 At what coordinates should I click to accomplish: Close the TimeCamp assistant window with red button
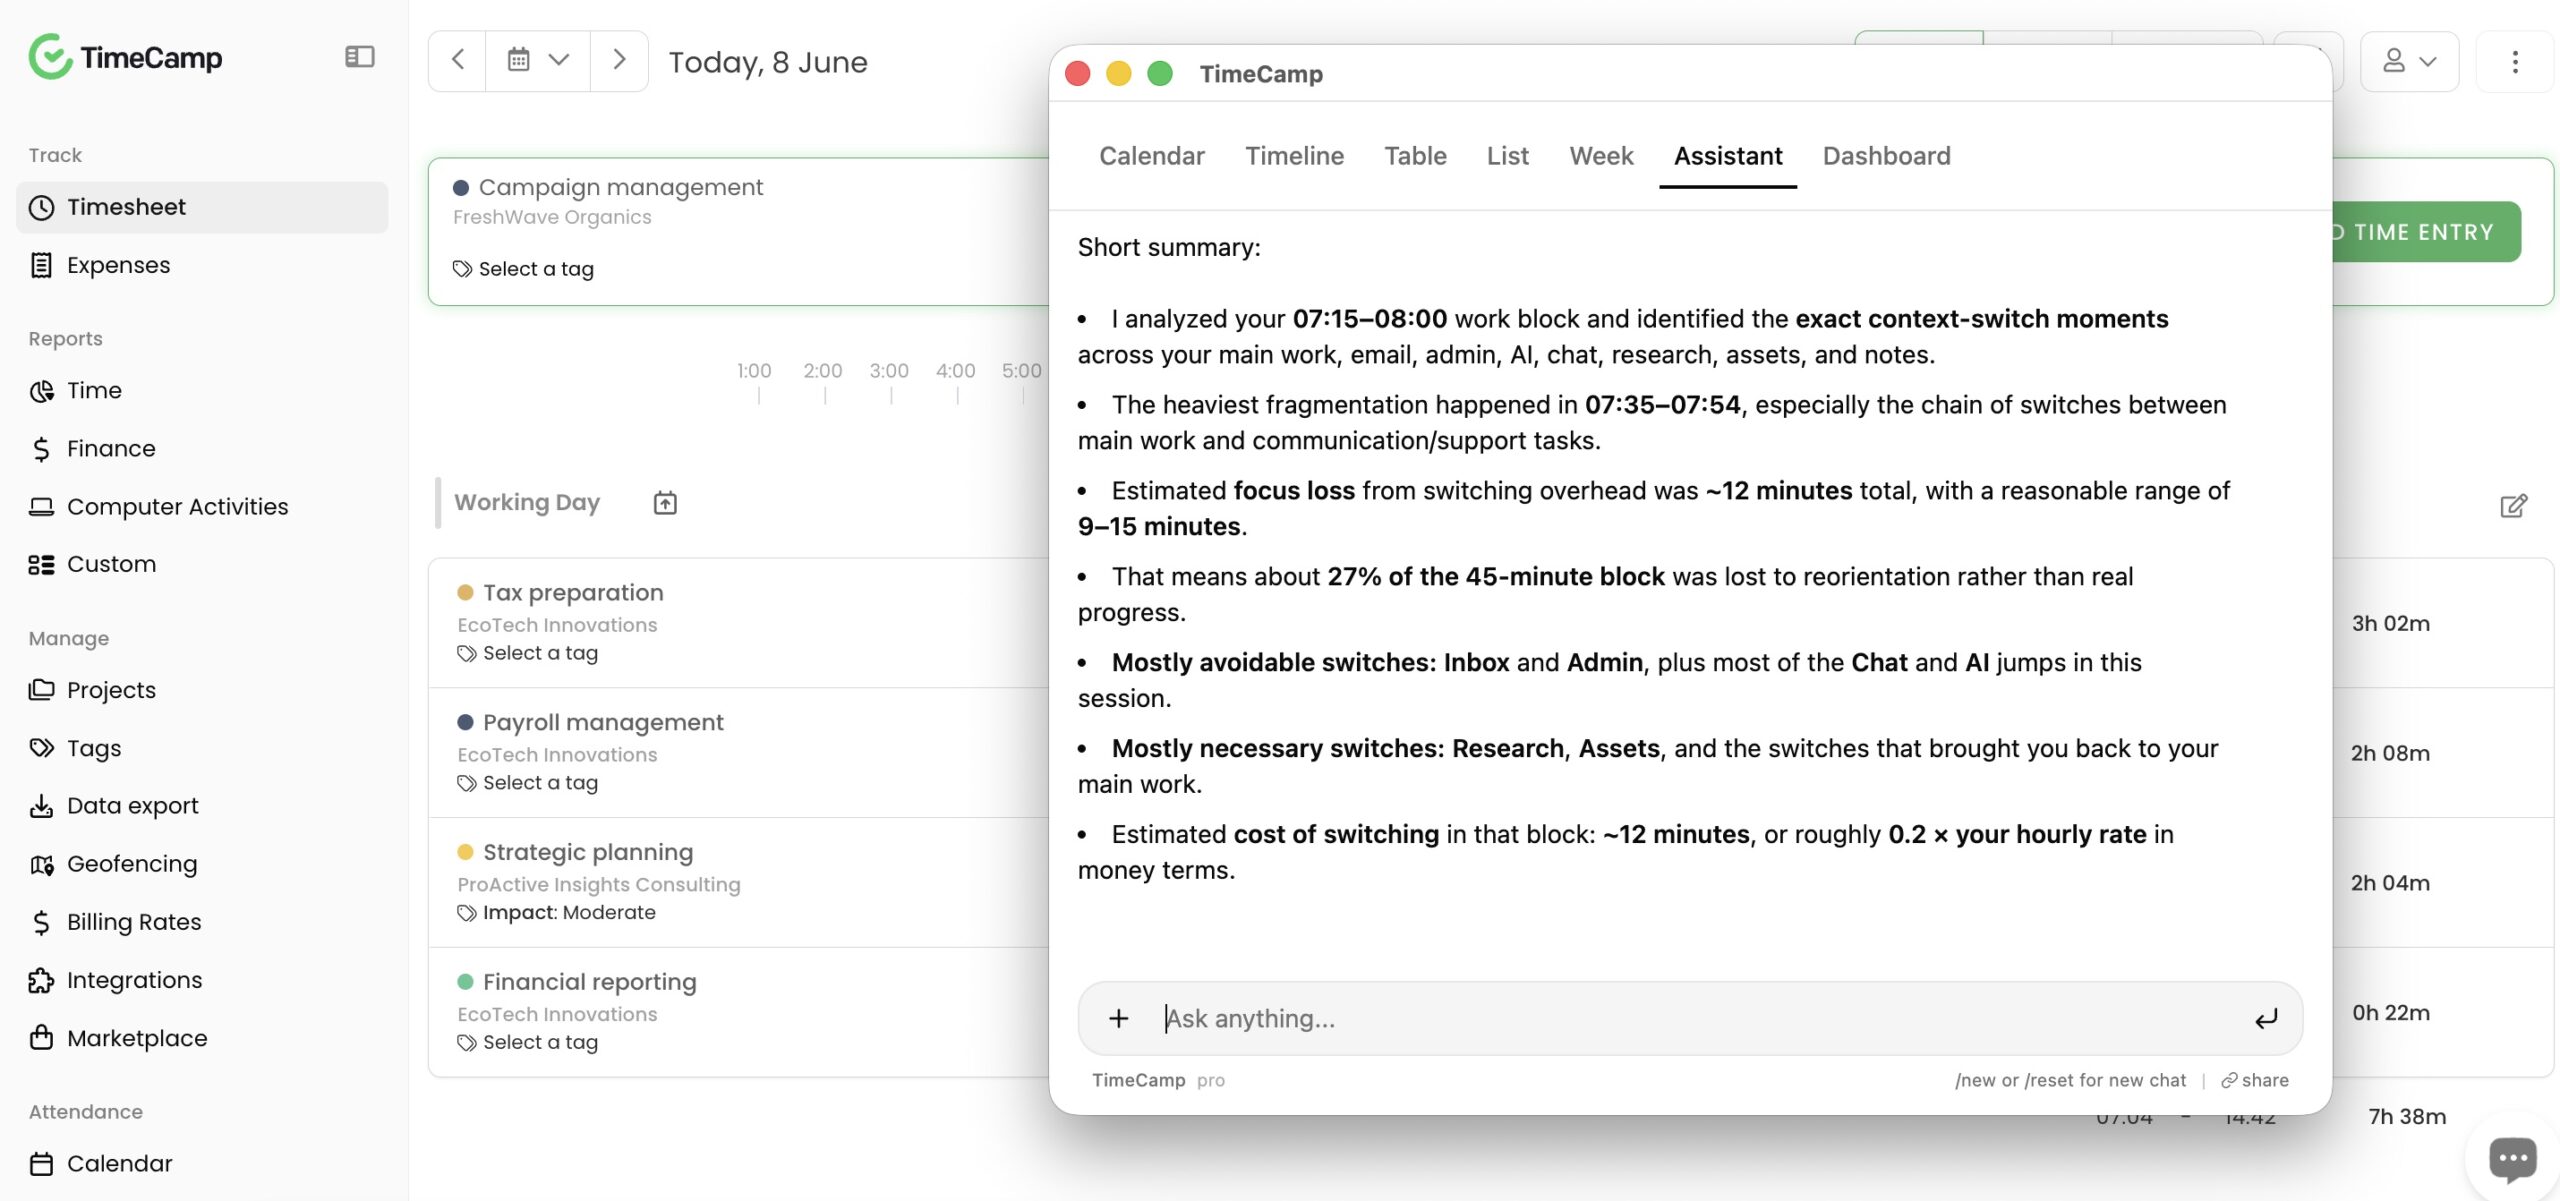tap(1077, 73)
